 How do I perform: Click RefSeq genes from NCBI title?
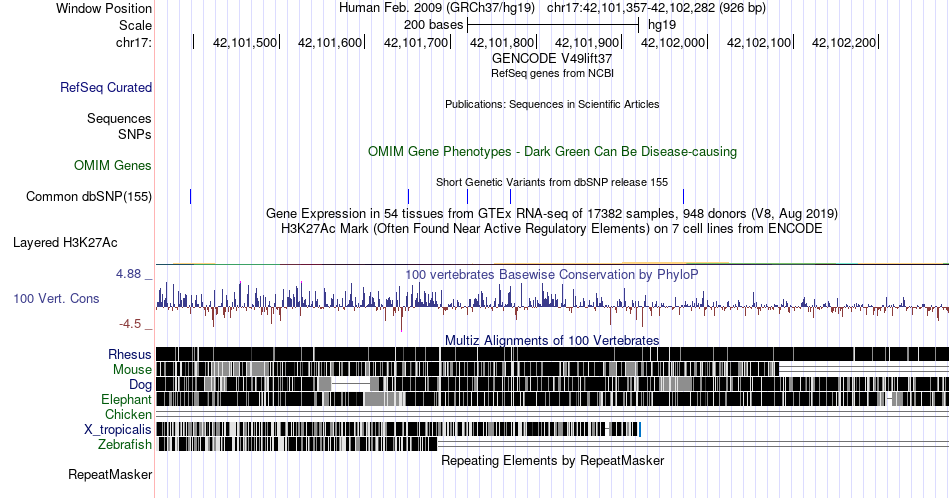(x=552, y=73)
